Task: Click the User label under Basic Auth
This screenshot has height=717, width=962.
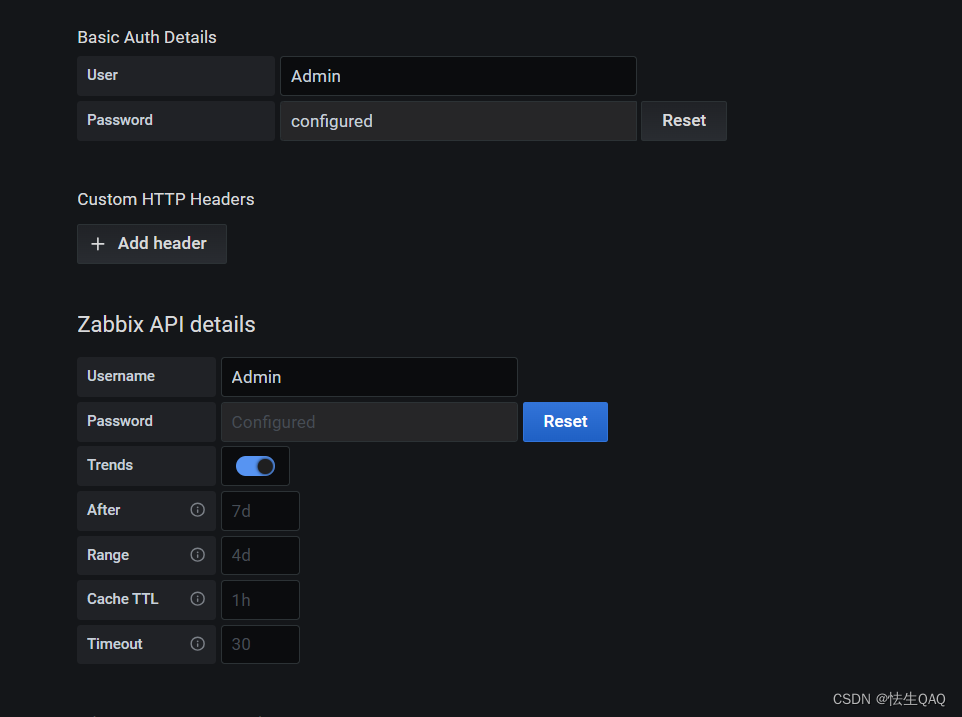Action: coord(102,75)
